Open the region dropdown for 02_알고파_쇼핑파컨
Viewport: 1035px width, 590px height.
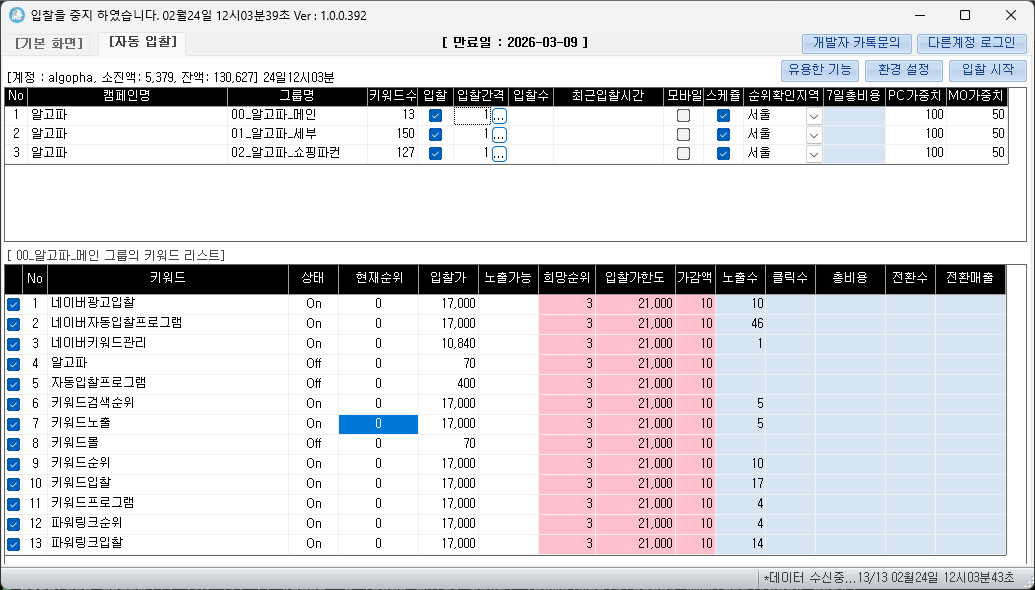coord(813,156)
